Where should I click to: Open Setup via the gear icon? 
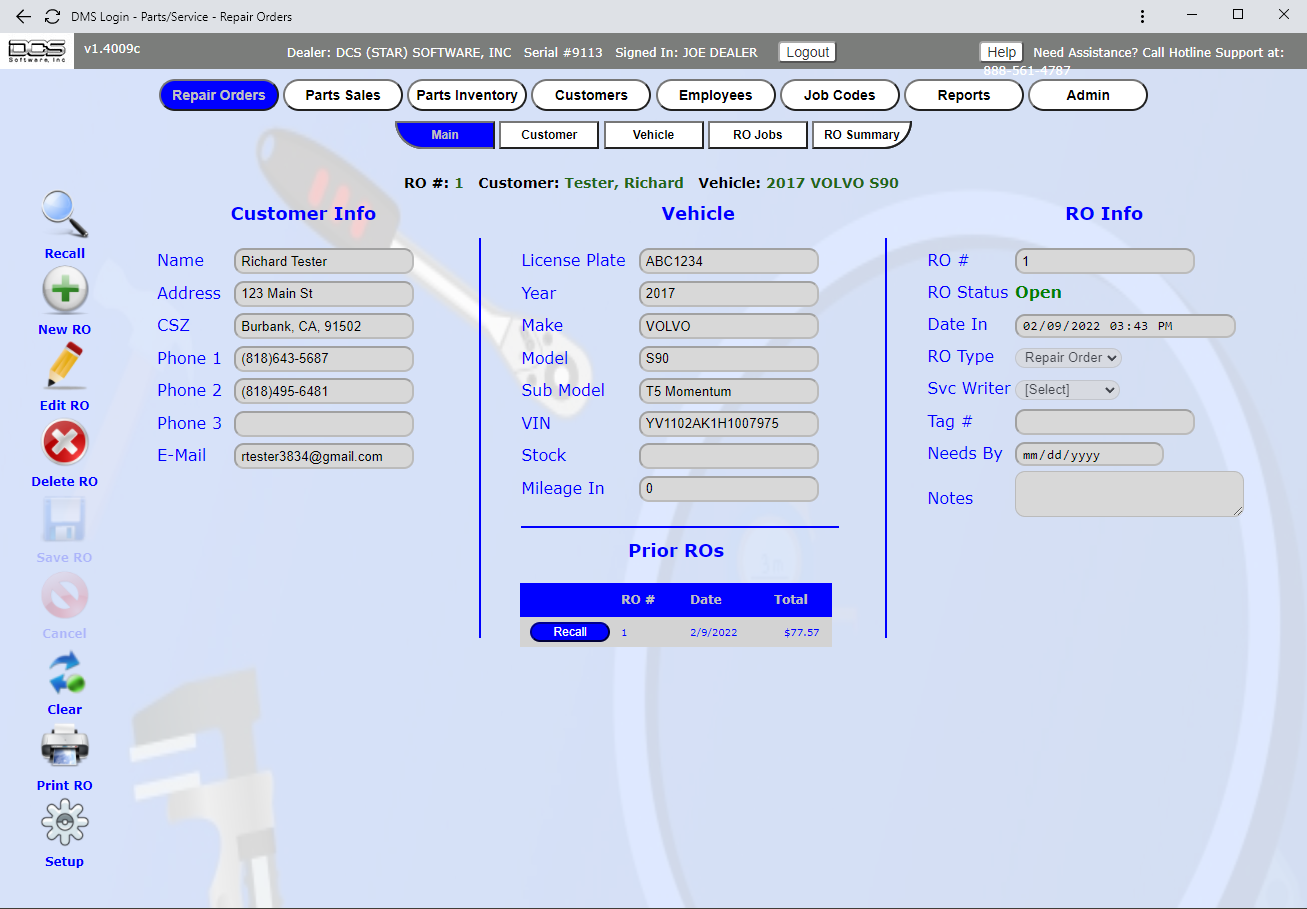(65, 823)
